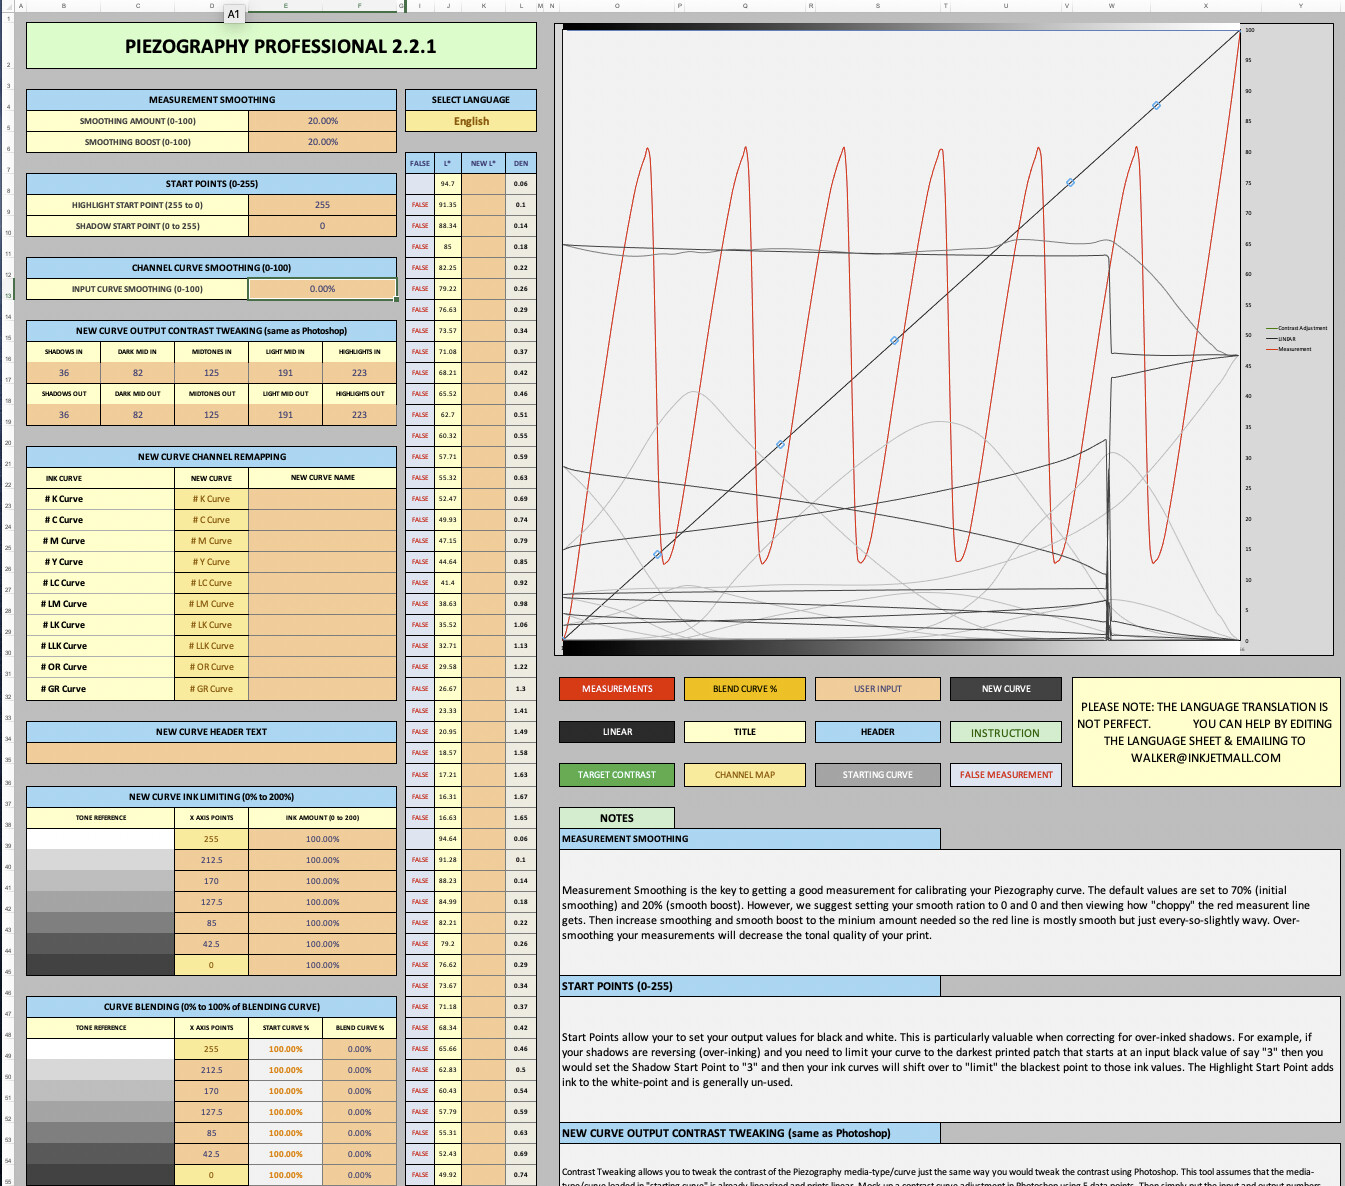
Task: Click the new curve cell for # LLK Curve
Action: coord(211,646)
